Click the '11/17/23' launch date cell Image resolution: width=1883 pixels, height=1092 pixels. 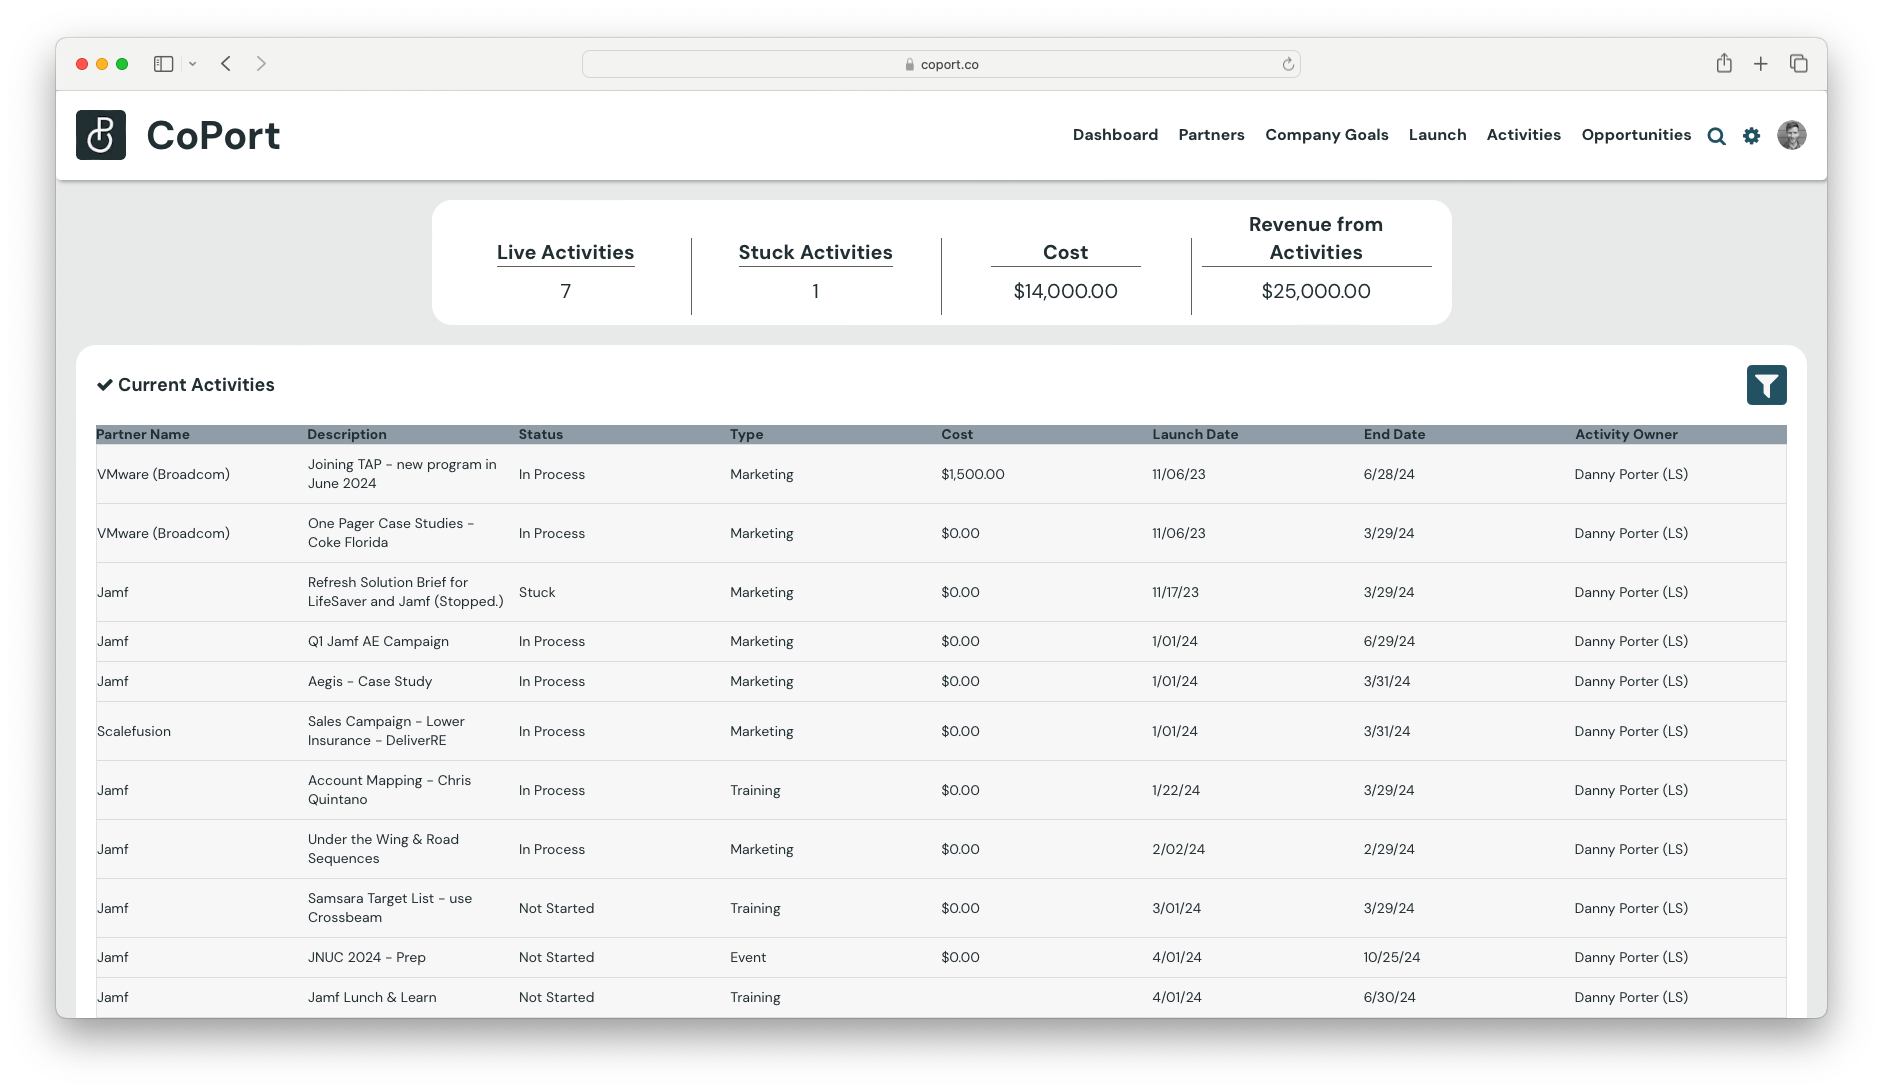[1175, 592]
